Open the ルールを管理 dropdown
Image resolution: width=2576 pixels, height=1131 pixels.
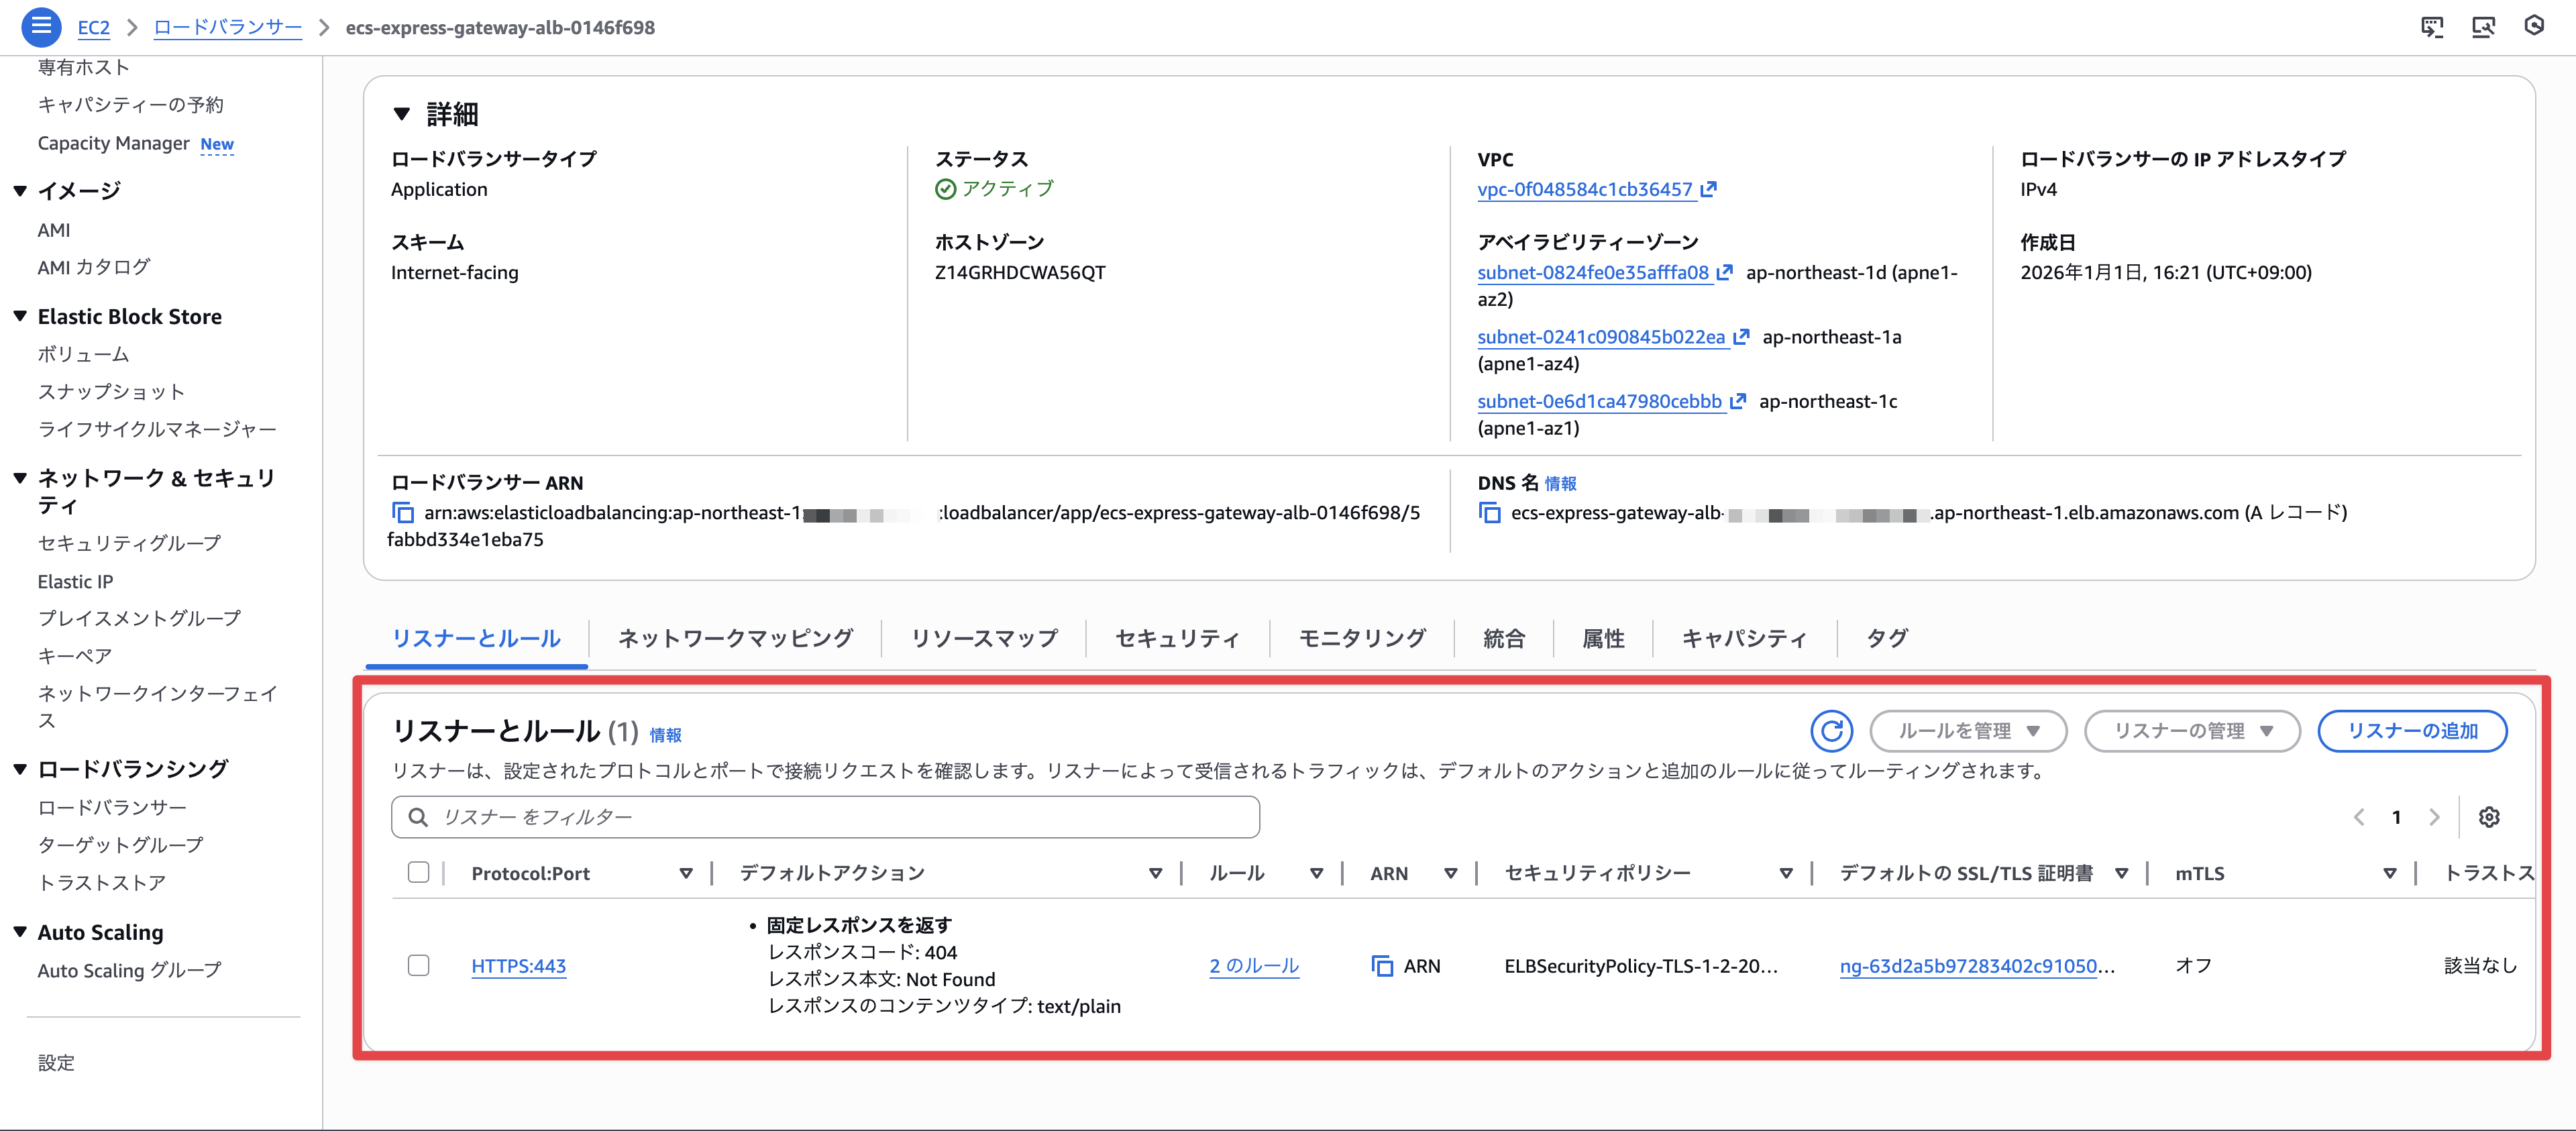pos(1967,731)
